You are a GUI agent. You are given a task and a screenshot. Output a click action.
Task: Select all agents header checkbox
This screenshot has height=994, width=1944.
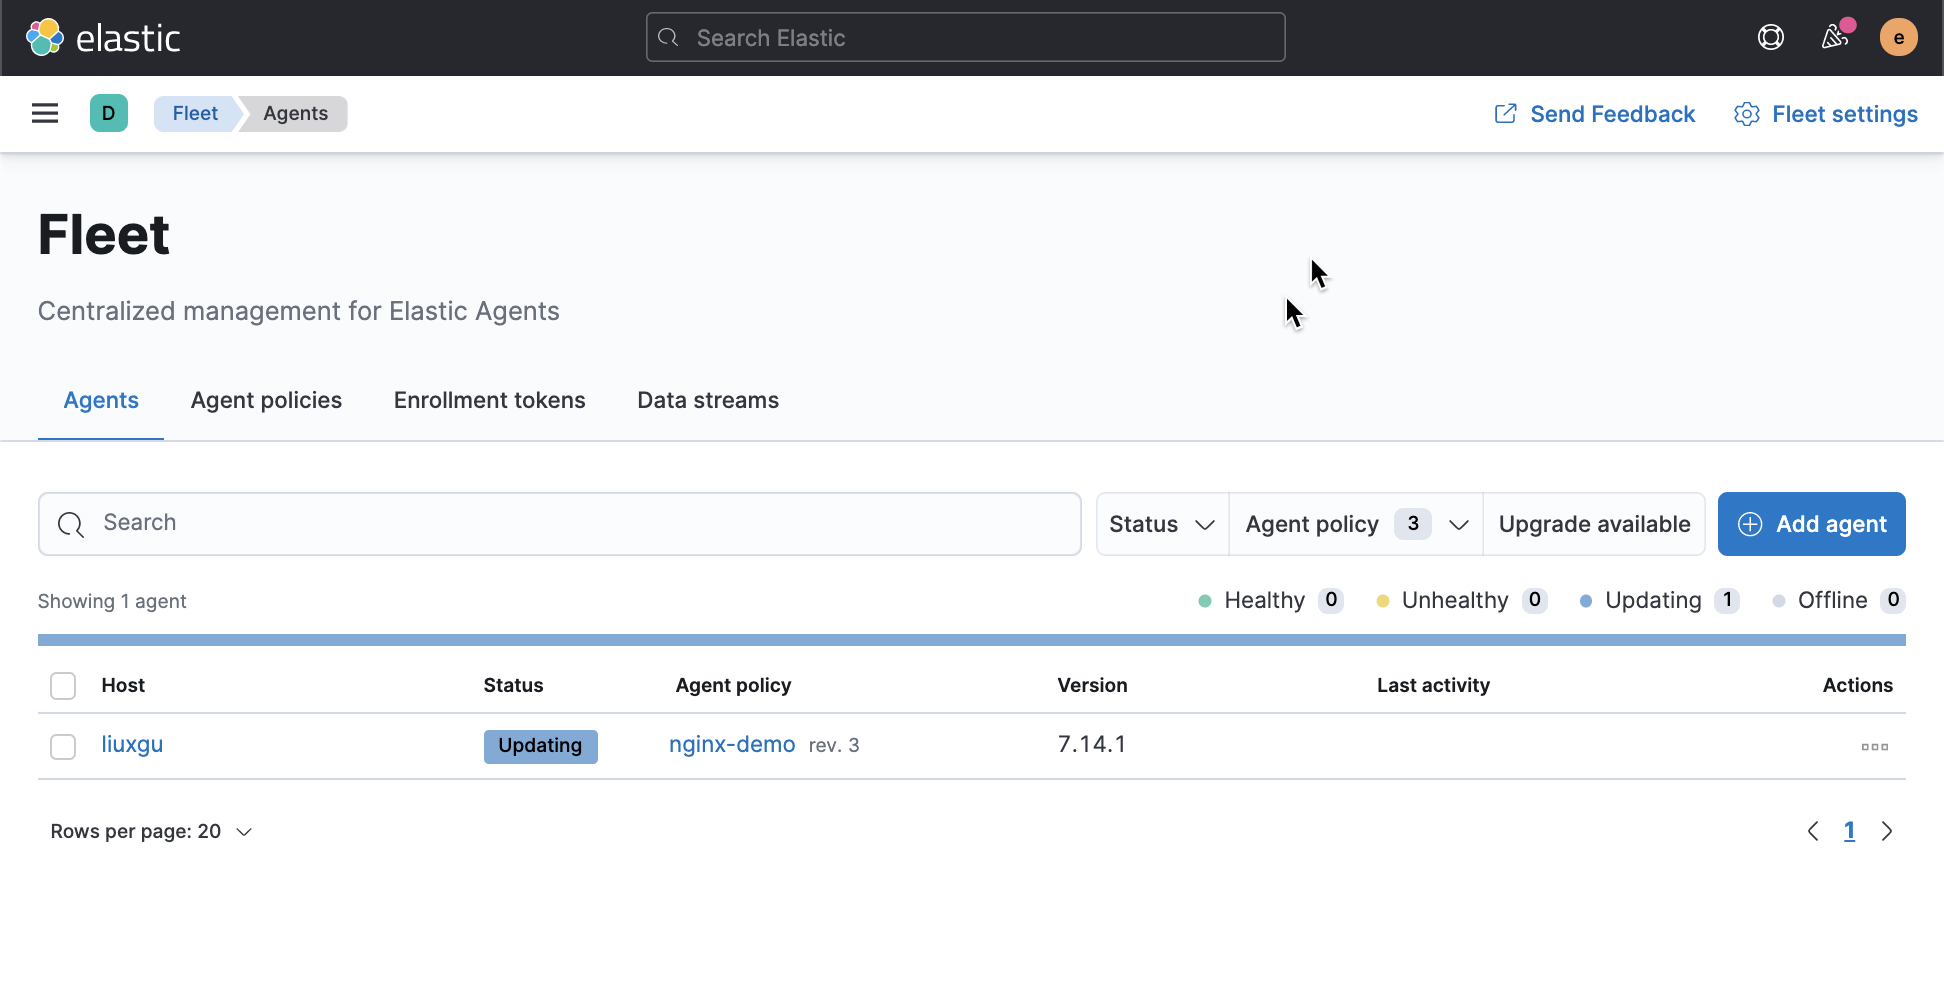point(63,686)
